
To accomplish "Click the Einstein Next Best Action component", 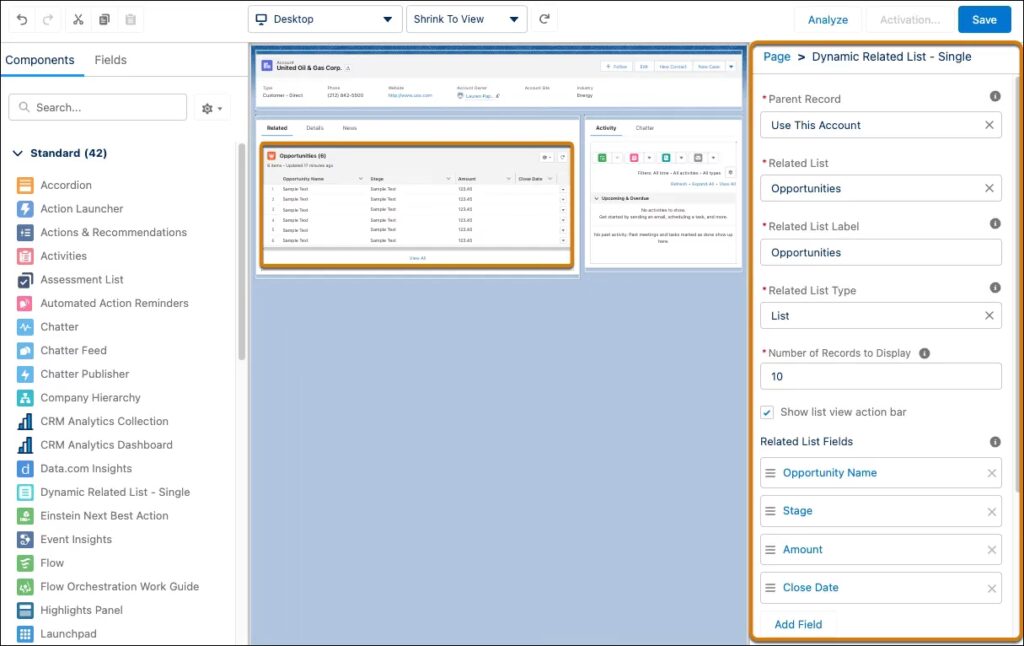I will coord(104,516).
